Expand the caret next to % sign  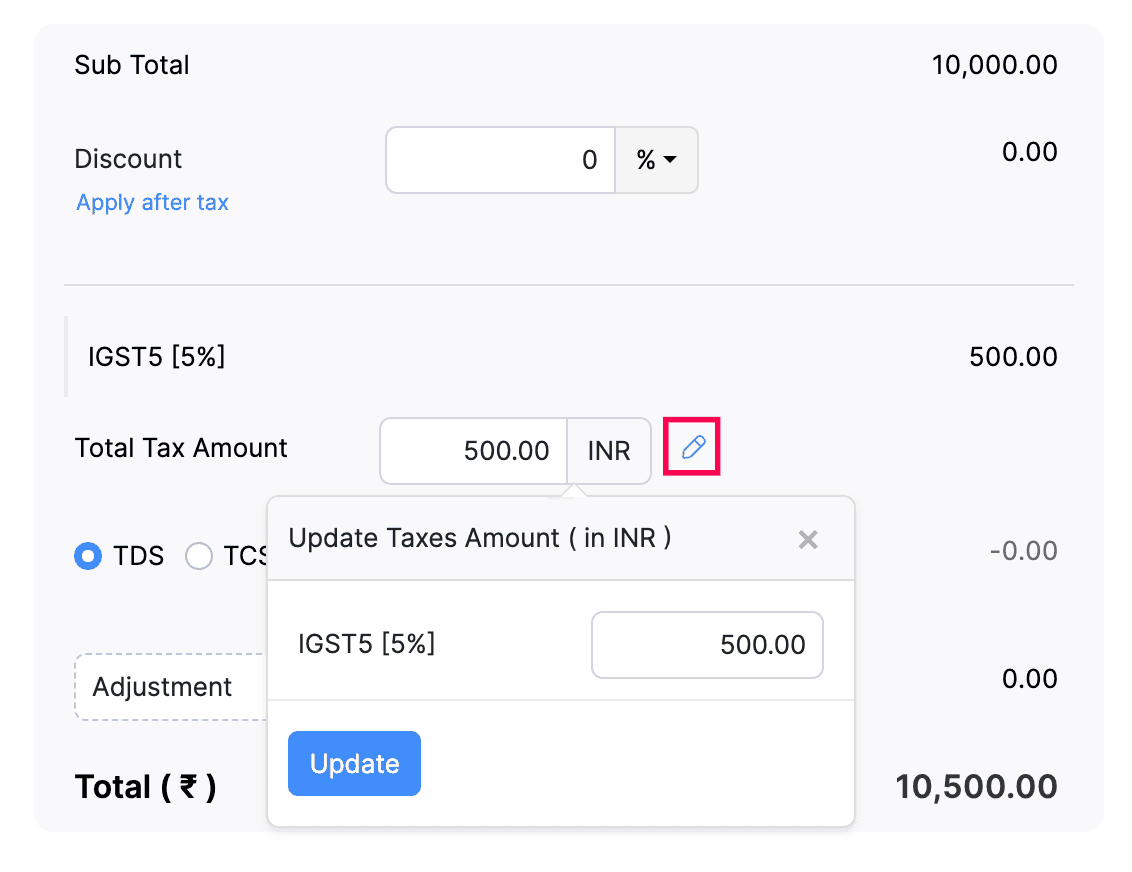672,162
